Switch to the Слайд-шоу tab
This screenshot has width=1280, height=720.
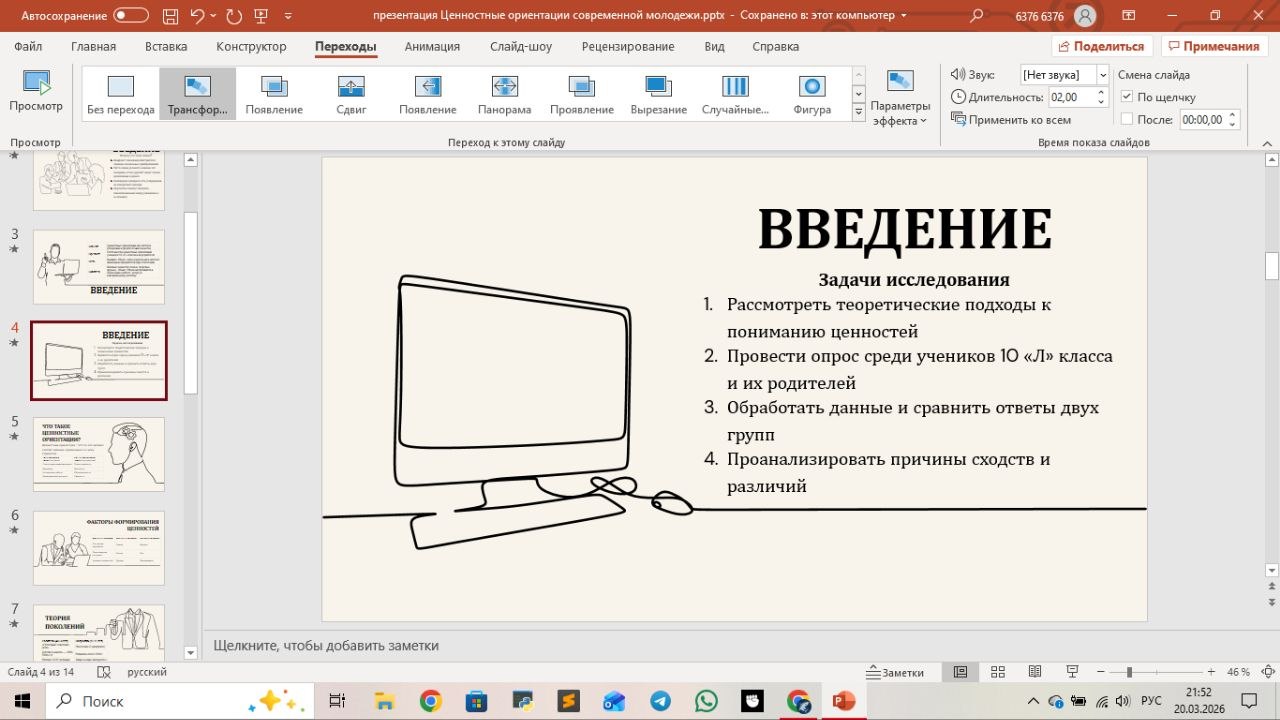(x=520, y=46)
